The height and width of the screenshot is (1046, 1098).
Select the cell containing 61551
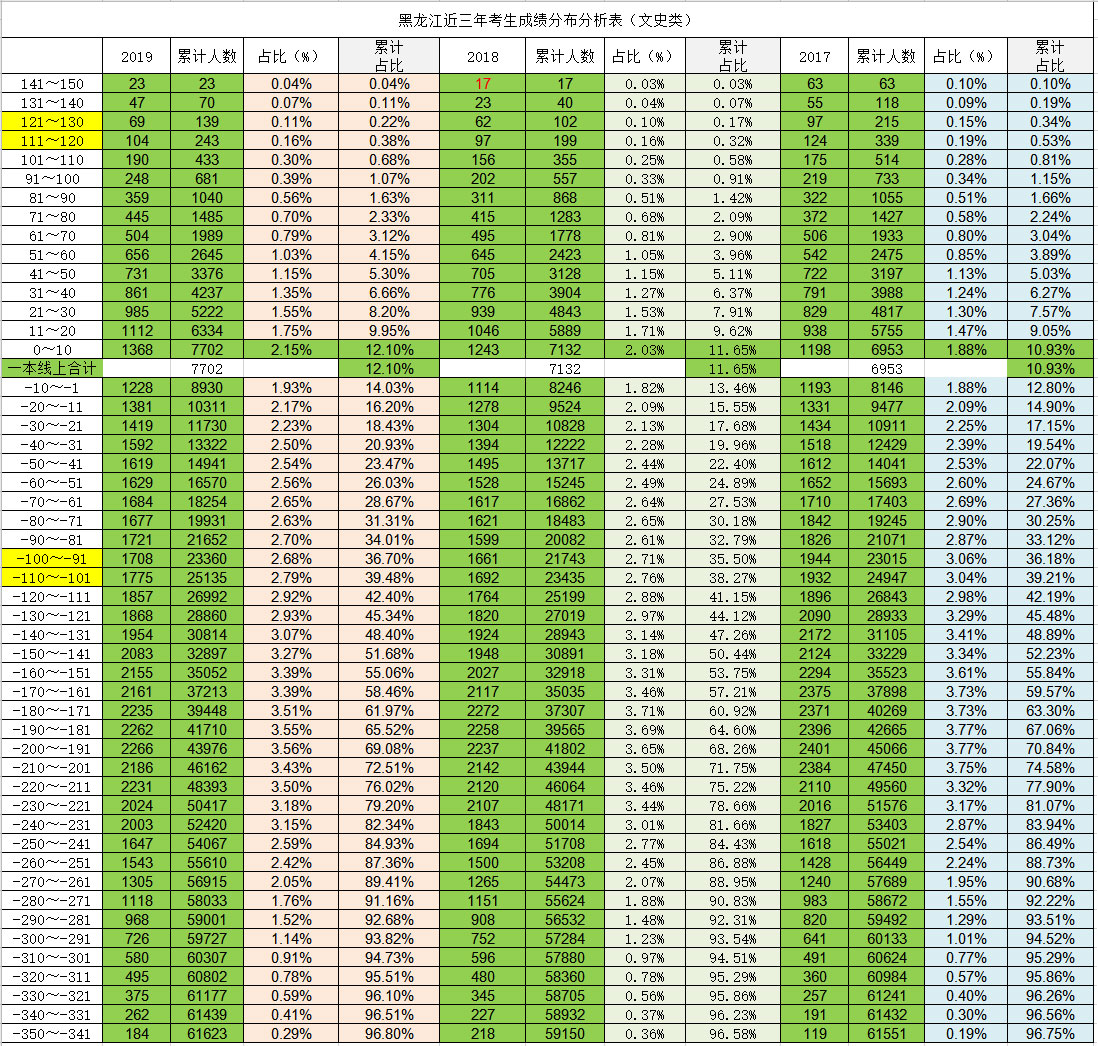(x=885, y=1033)
